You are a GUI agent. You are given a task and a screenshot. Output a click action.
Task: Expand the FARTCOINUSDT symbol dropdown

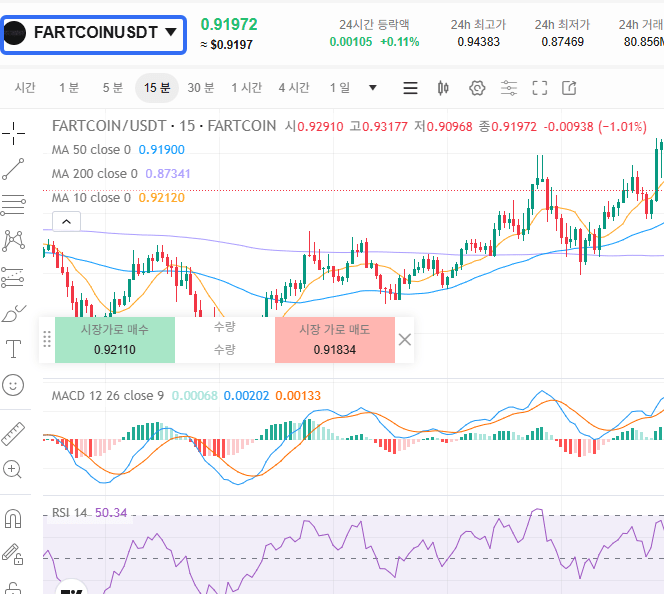171,32
